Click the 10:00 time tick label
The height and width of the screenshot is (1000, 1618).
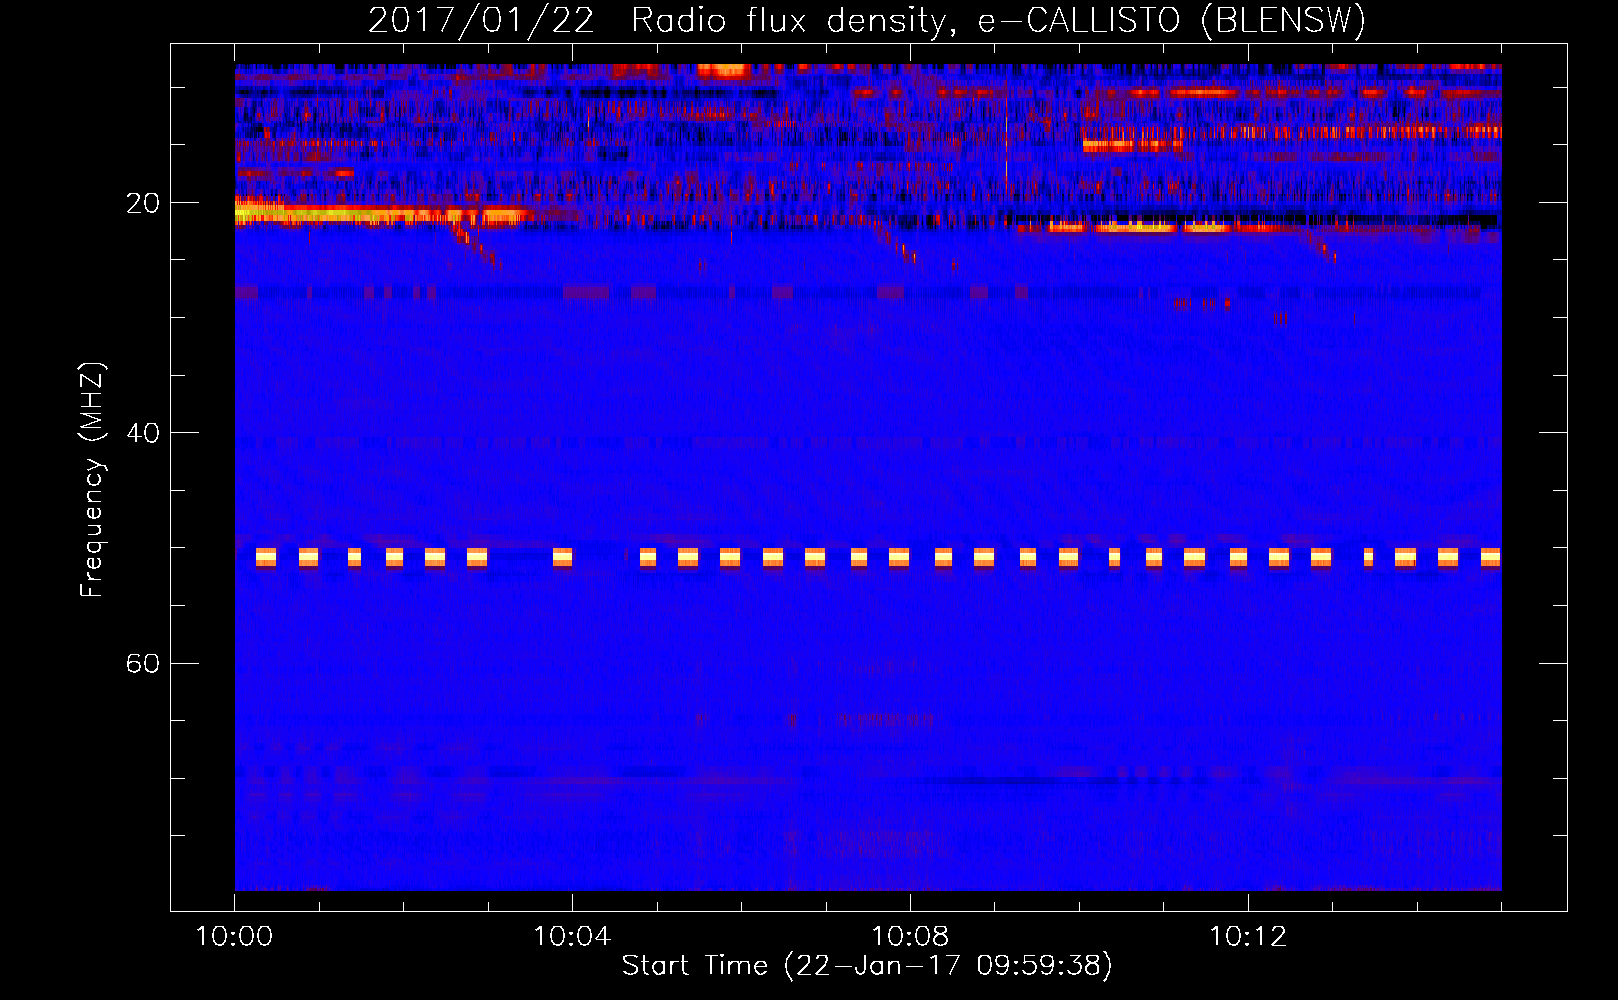[235, 937]
